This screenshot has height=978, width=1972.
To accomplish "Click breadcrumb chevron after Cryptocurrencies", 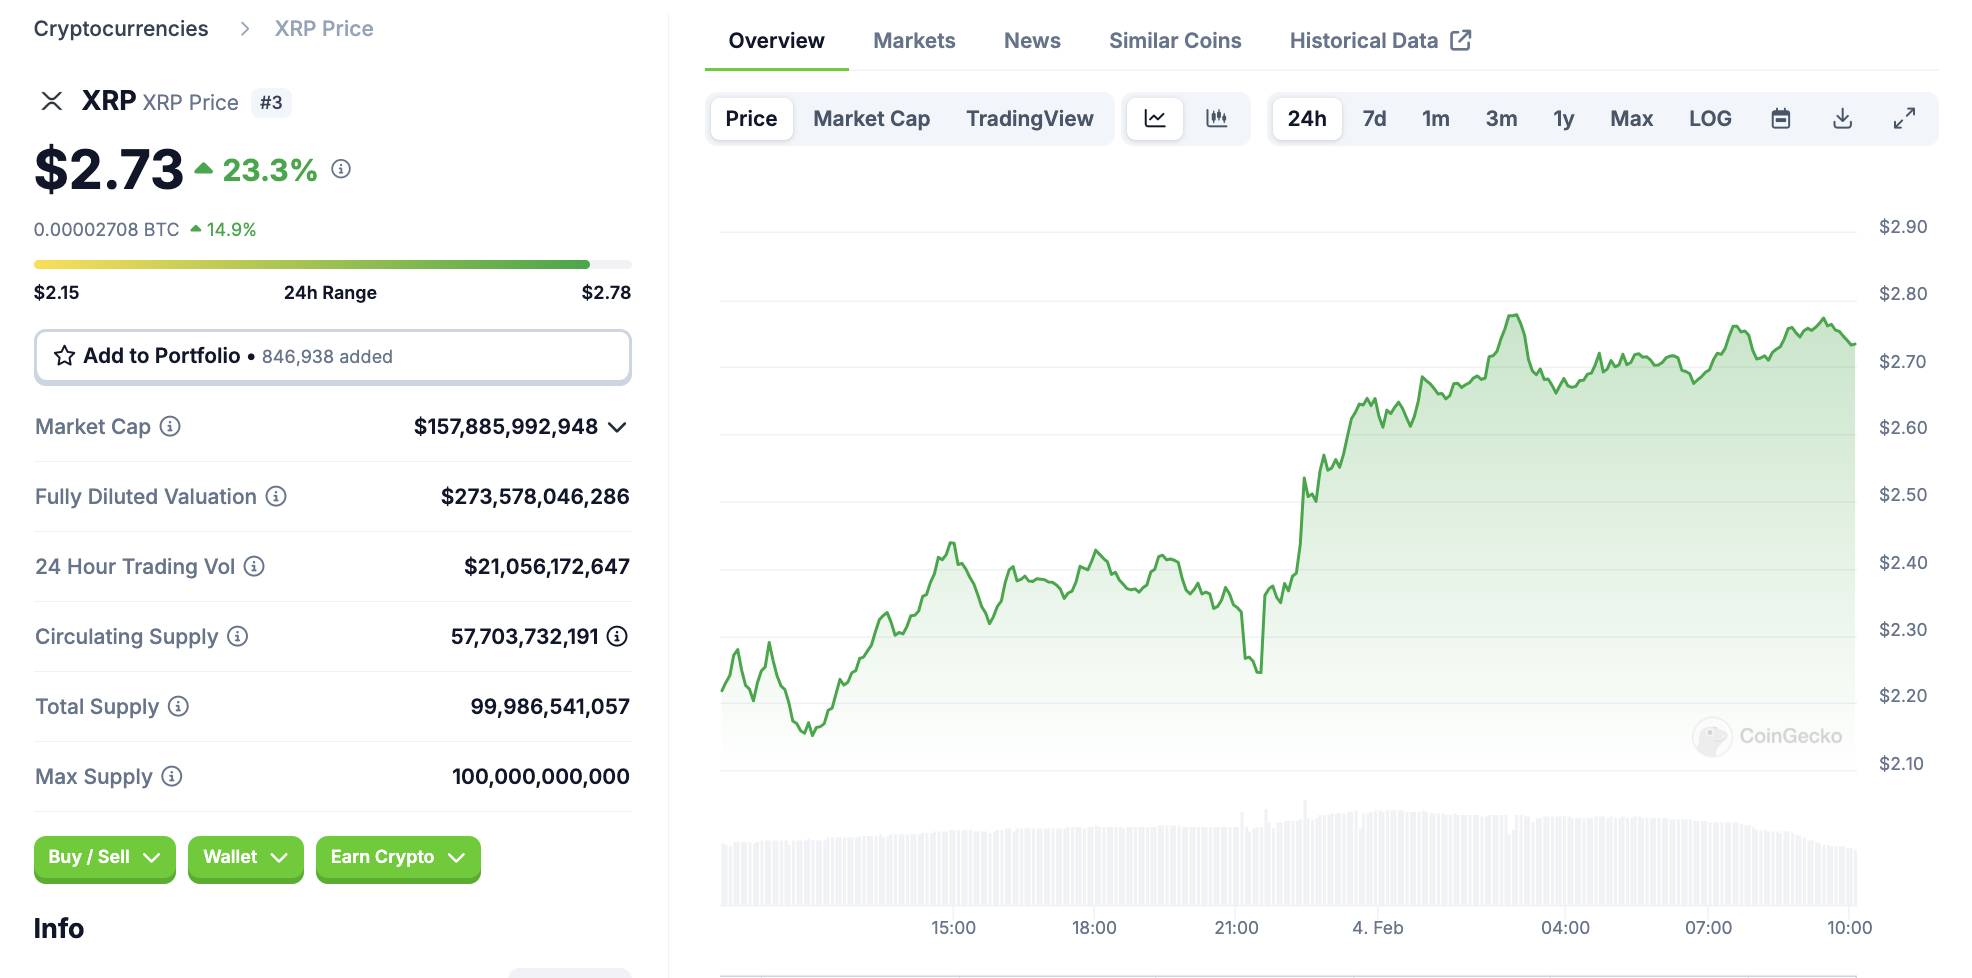I will (x=245, y=29).
